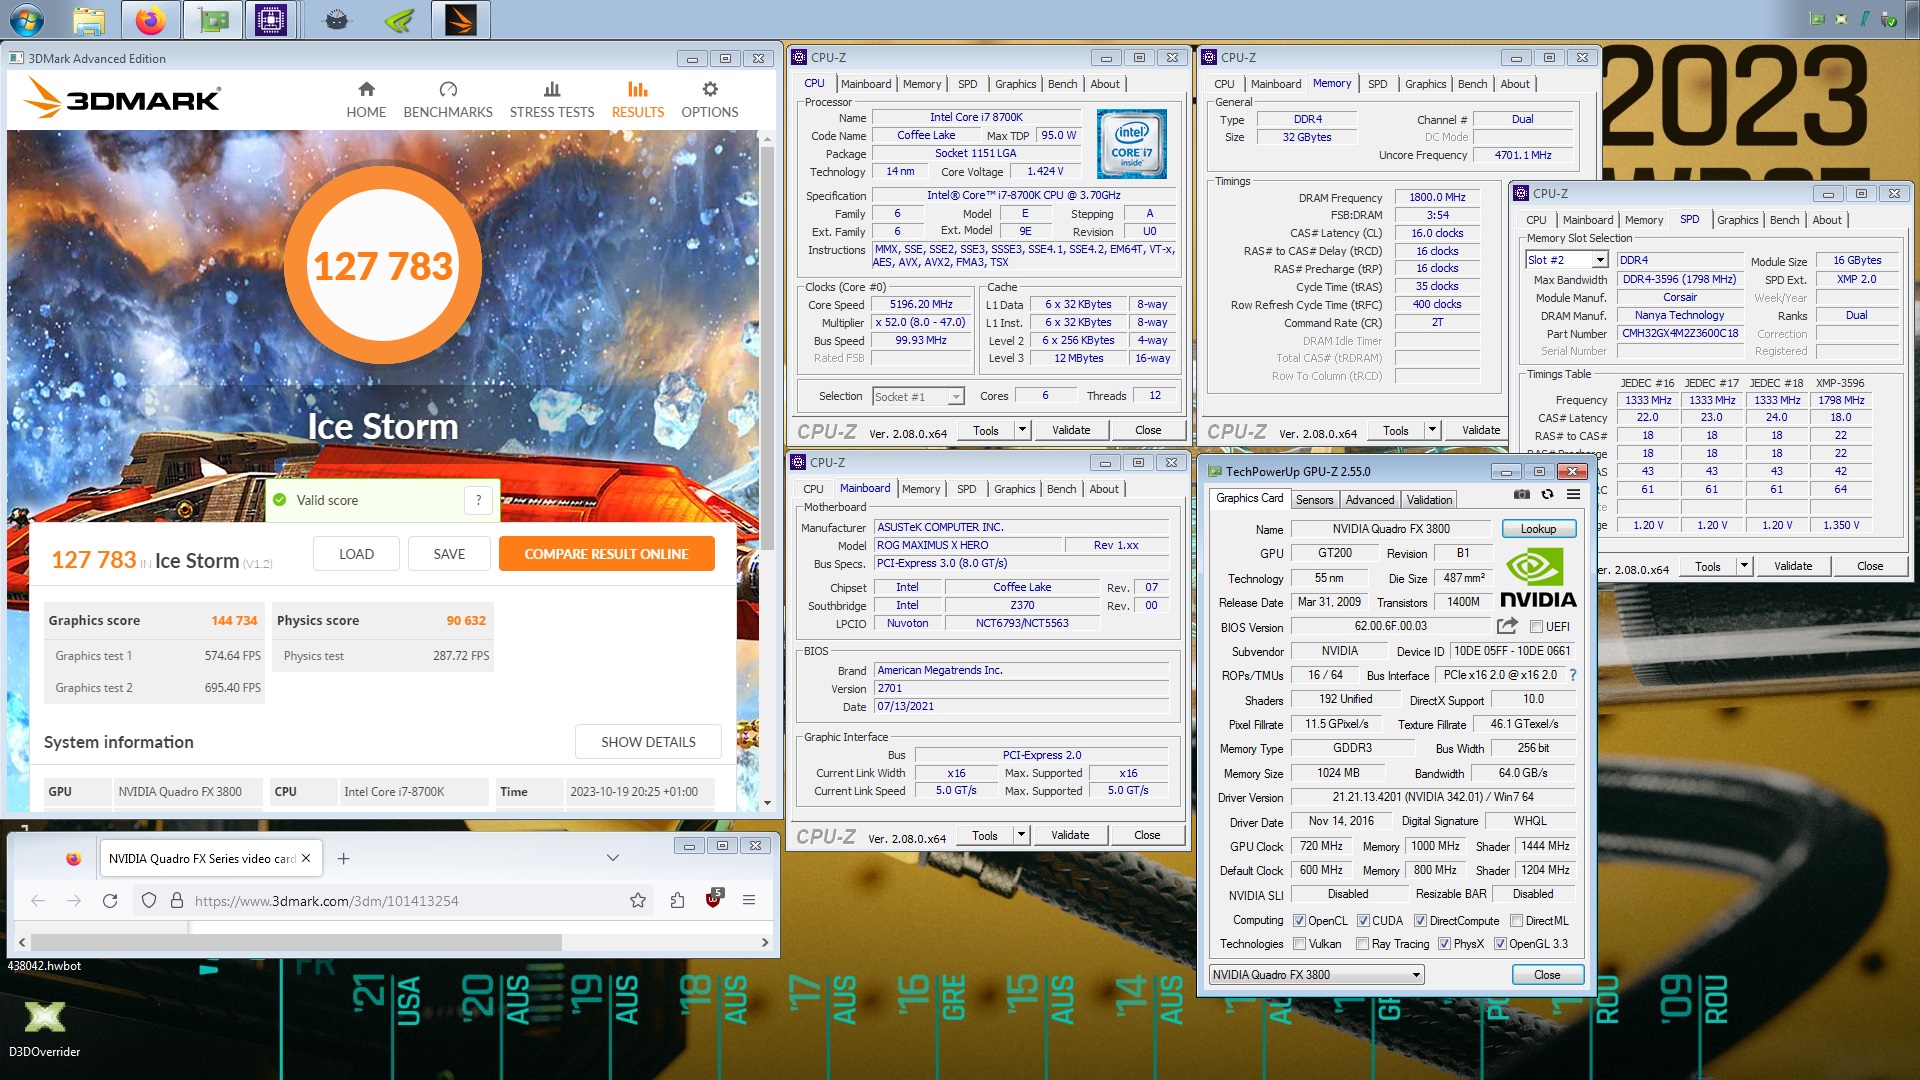Expand Tools arrow in CPU-Z Mainboard window
The width and height of the screenshot is (1920, 1080).
[1021, 835]
